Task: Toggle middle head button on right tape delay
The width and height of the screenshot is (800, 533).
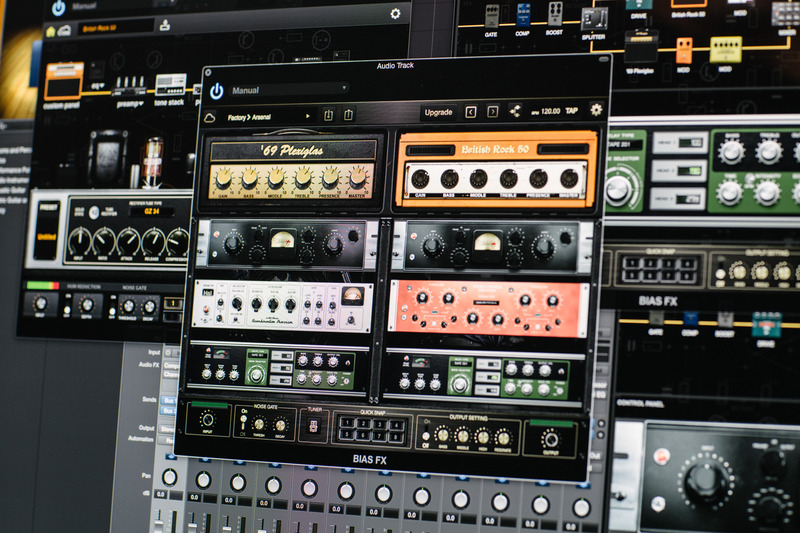Action: tap(488, 377)
